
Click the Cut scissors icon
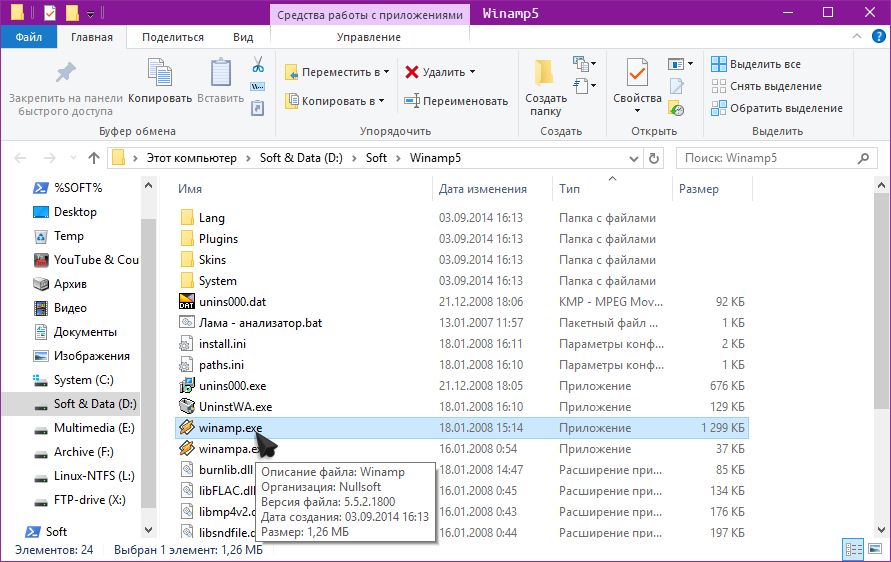point(258,64)
